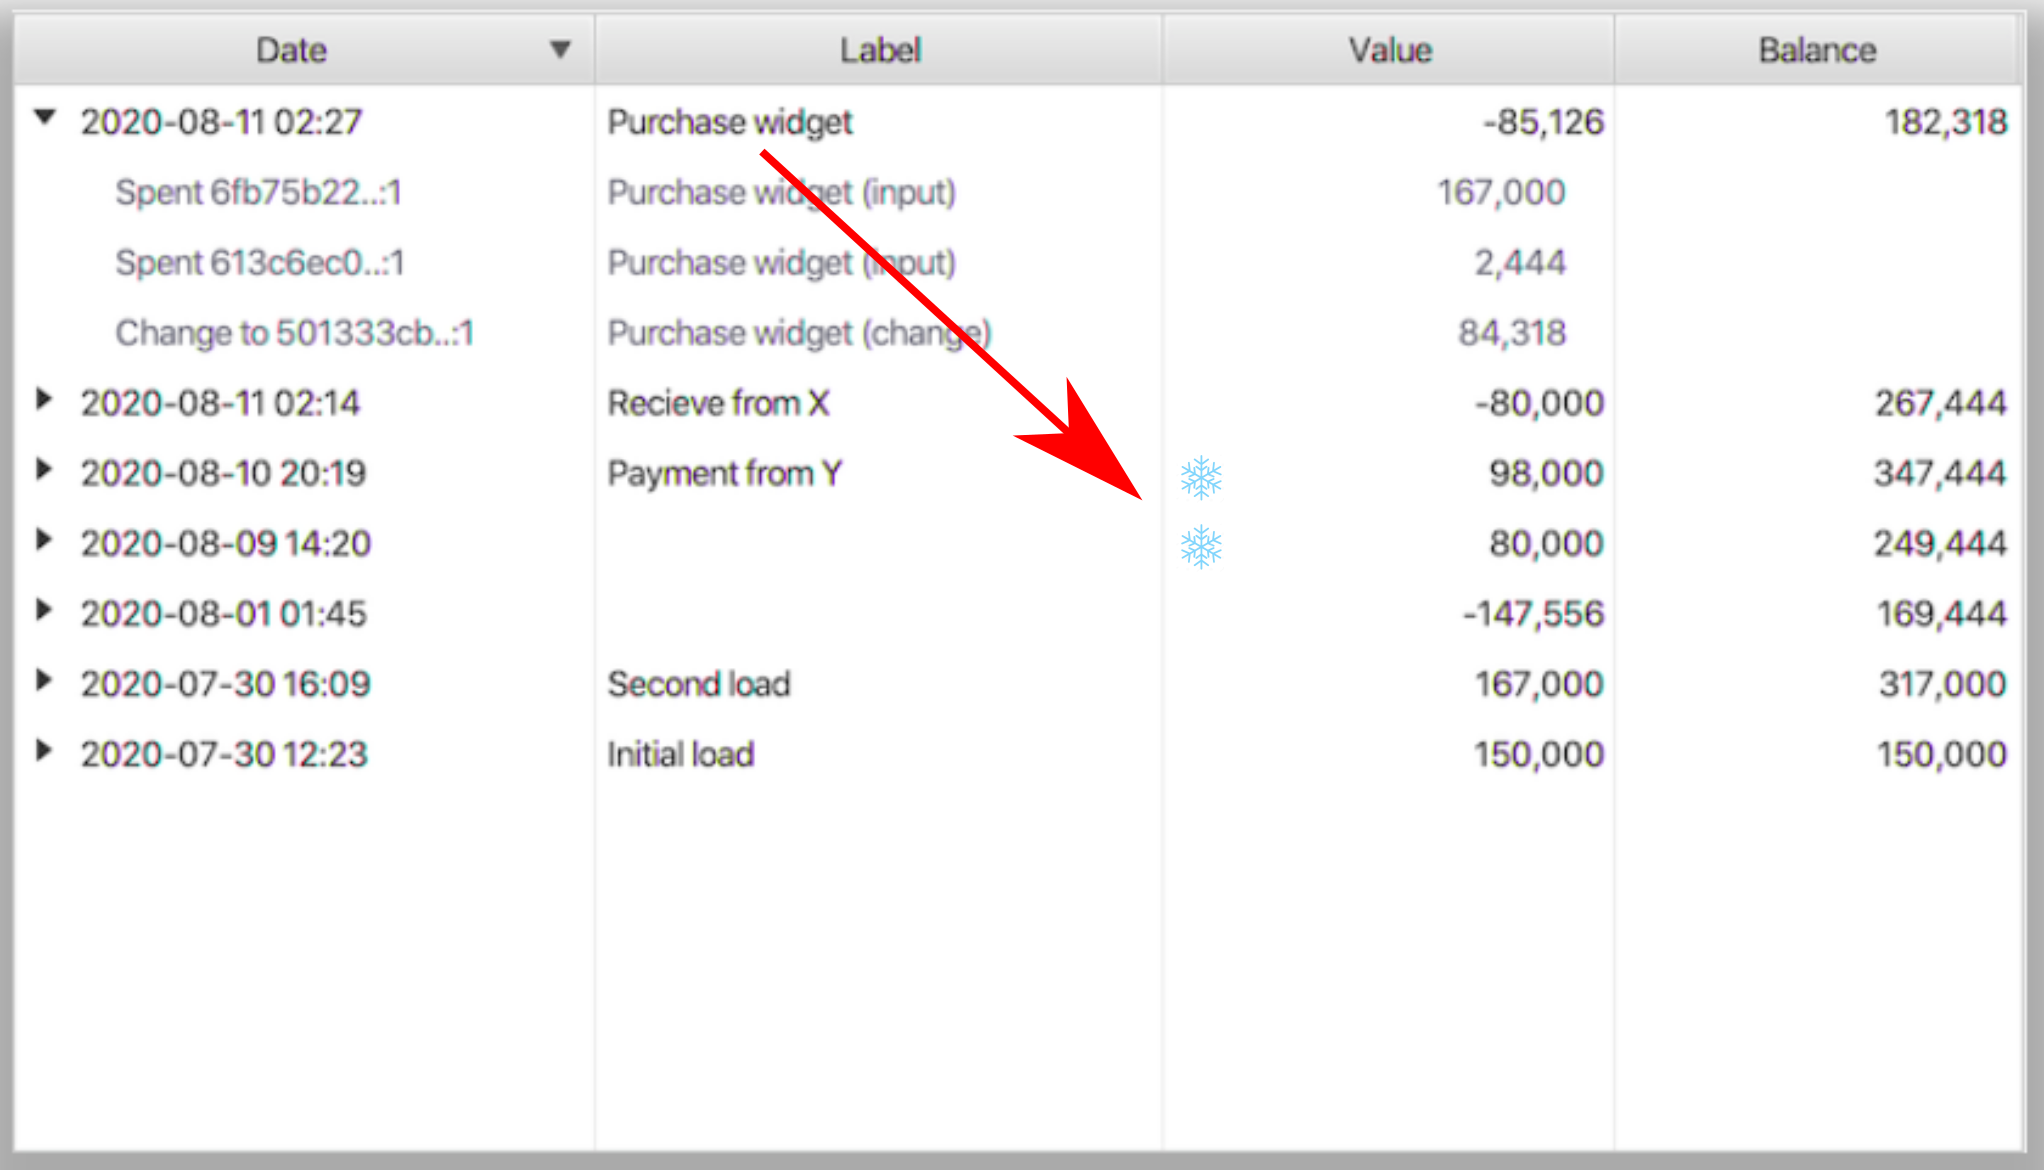Click the empty label cell for 2020-08-09

coord(878,543)
